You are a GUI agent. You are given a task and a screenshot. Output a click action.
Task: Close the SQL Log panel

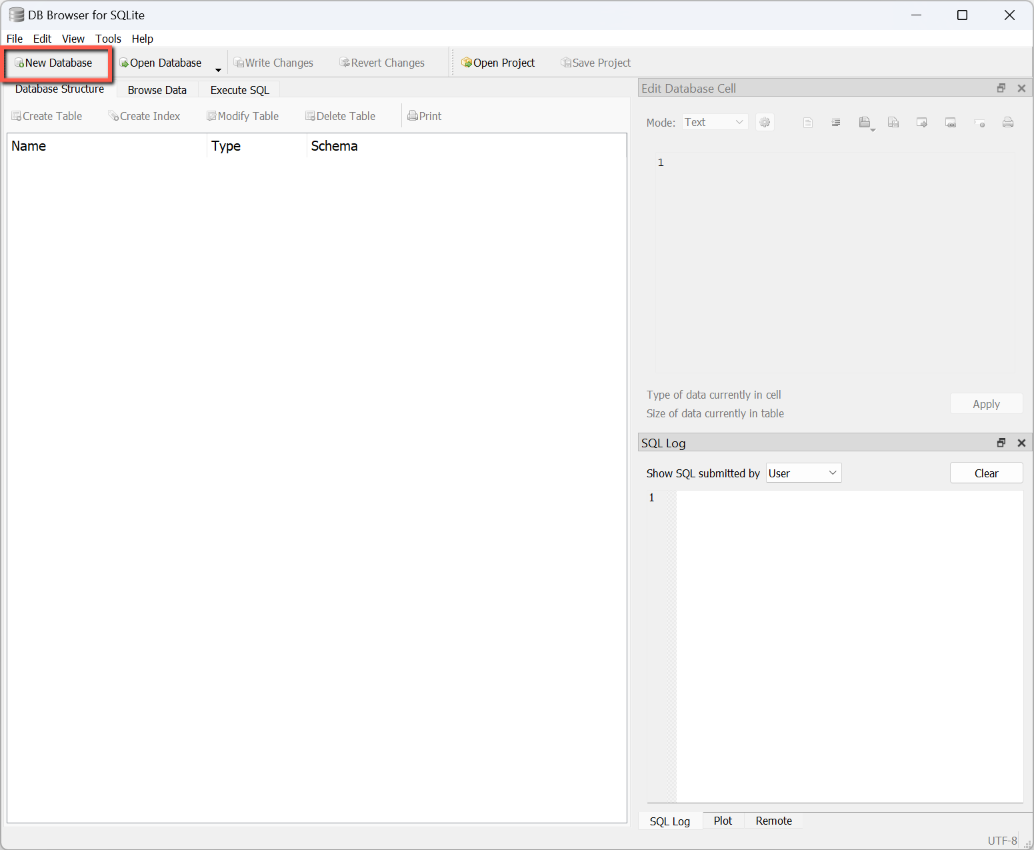[x=1021, y=443]
